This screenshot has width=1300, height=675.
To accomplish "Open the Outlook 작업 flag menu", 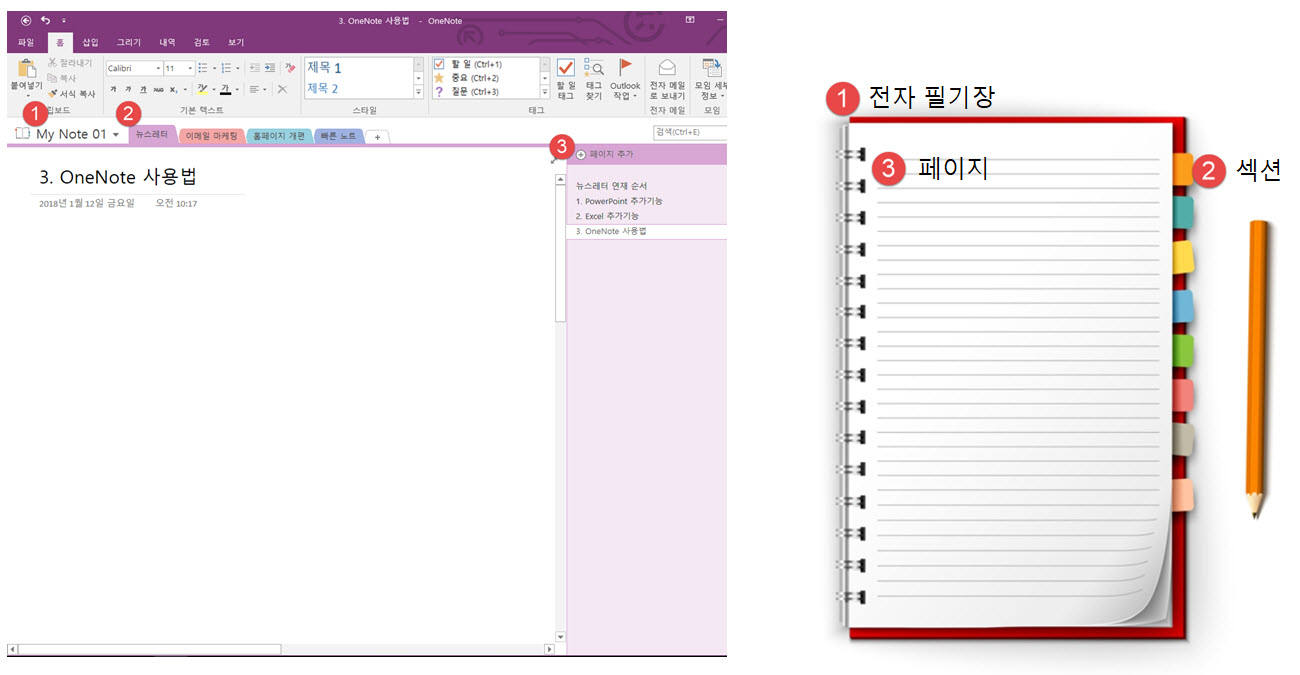I will point(626,79).
